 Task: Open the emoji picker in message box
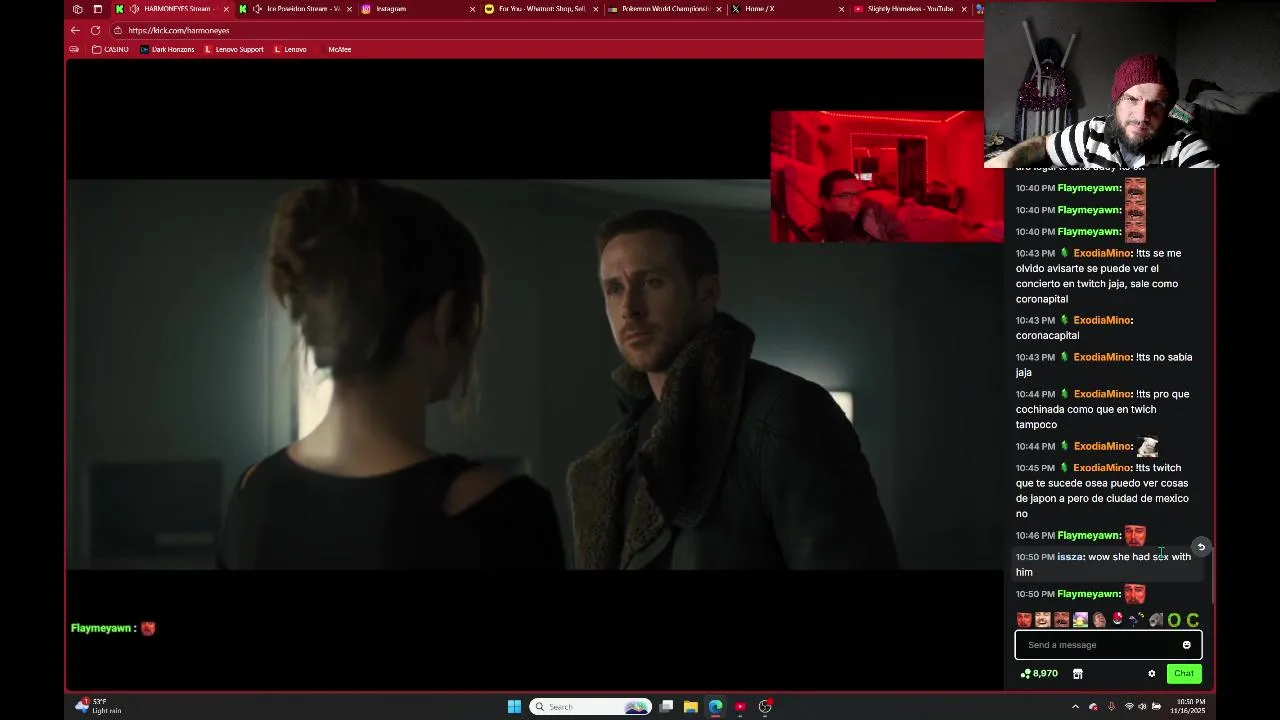[1187, 645]
